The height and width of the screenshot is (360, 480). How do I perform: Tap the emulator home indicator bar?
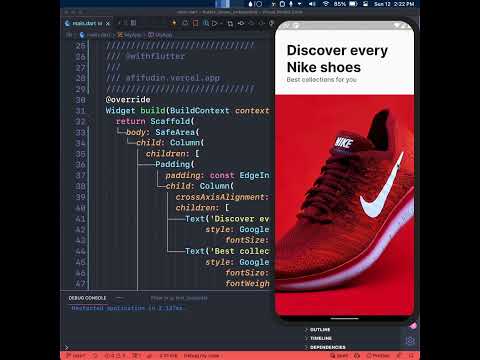point(344,318)
